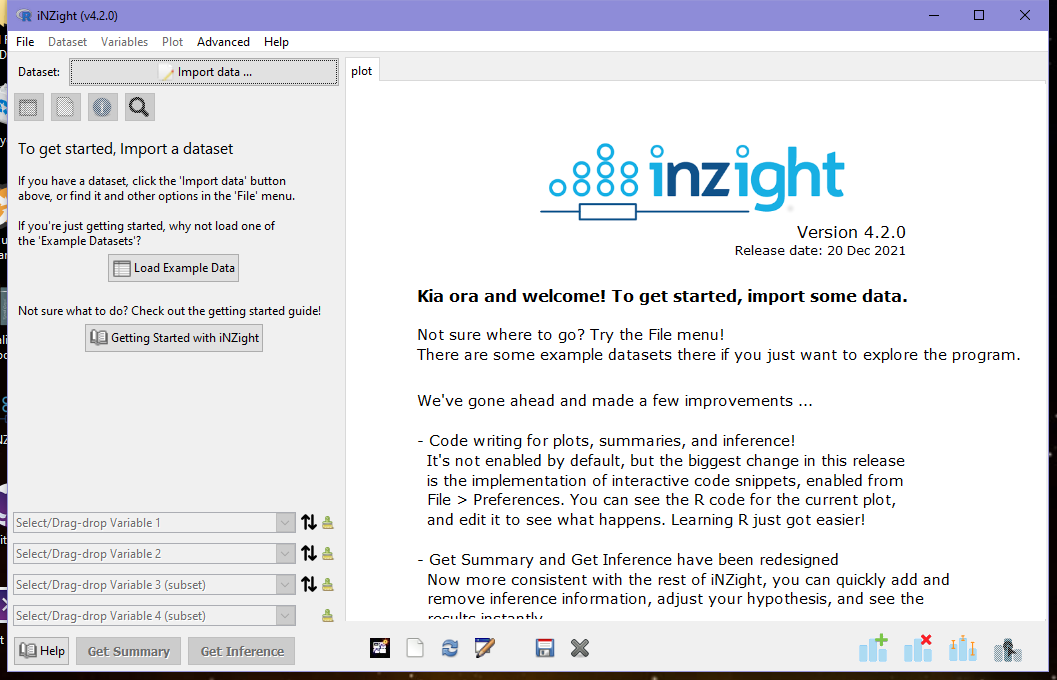Save the current plot using floppy disk icon
Viewport: 1057px width, 680px height.
(x=544, y=647)
